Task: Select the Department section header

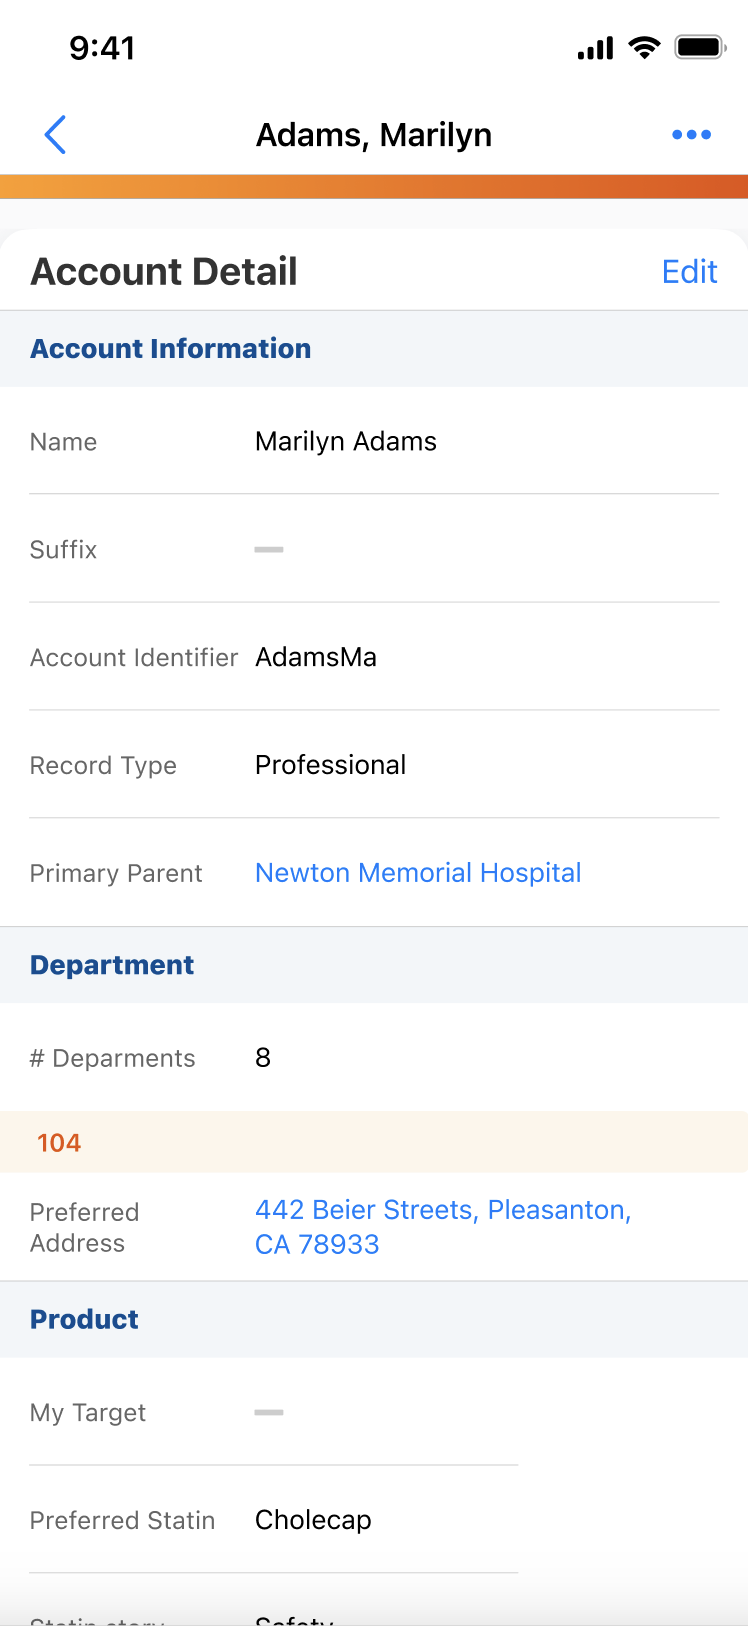Action: tap(112, 965)
